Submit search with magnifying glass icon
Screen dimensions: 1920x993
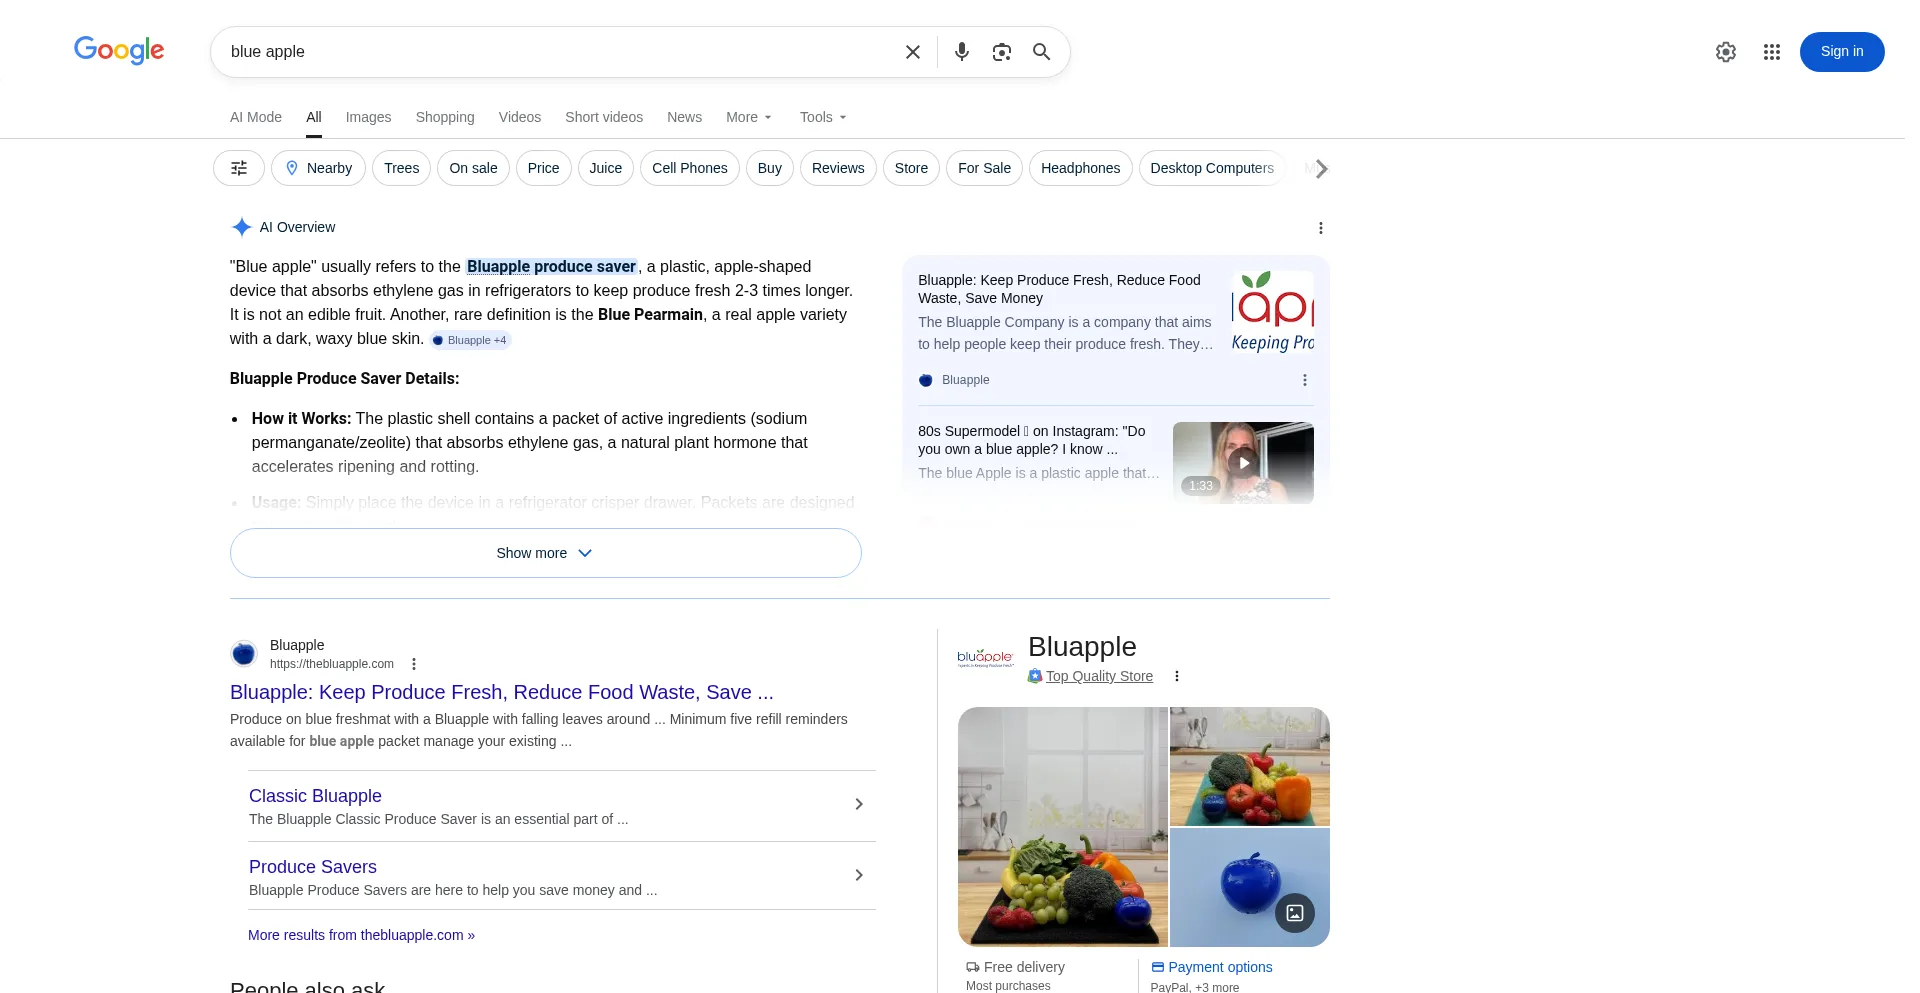point(1041,52)
